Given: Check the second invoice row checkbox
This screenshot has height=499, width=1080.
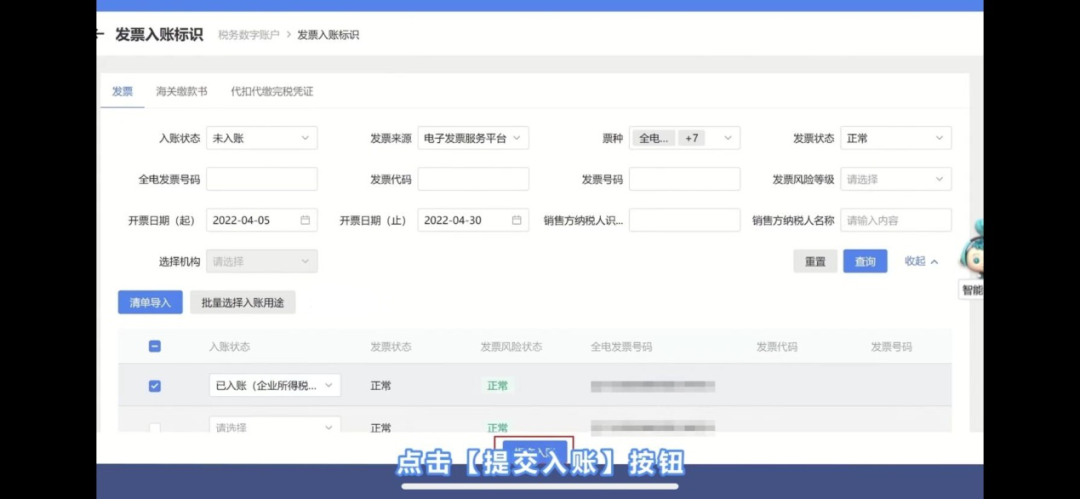Looking at the screenshot, I should point(155,428).
